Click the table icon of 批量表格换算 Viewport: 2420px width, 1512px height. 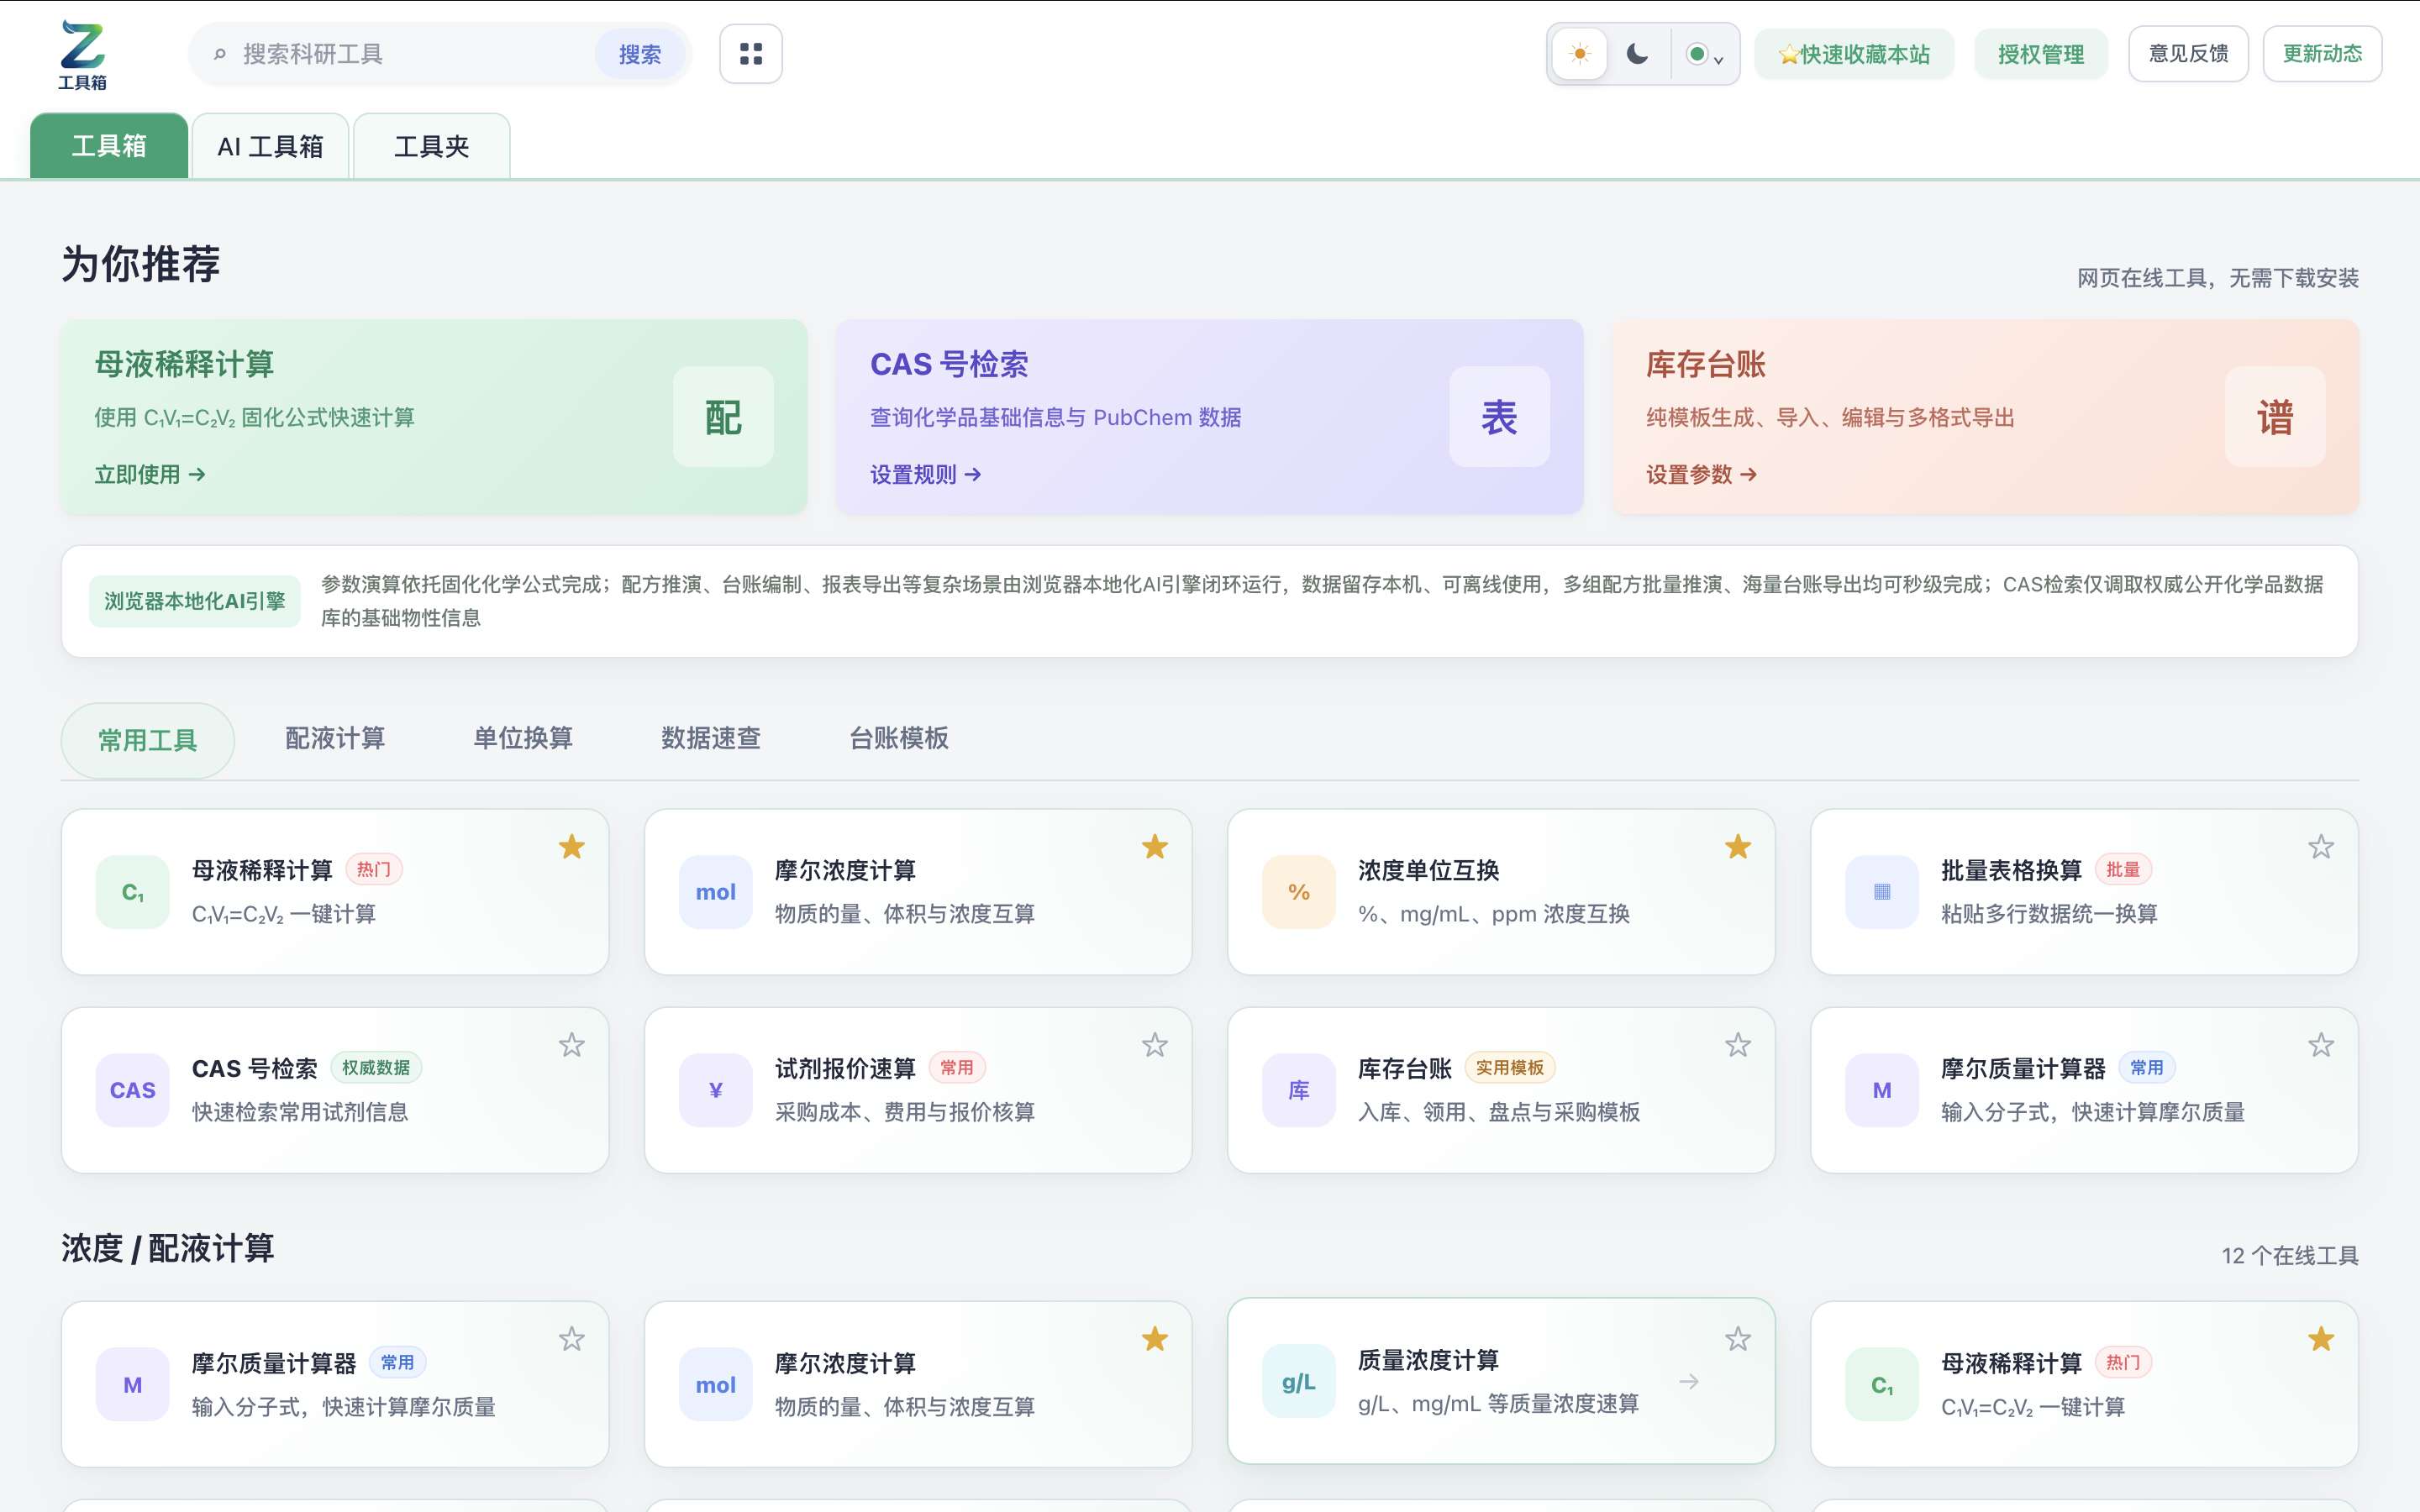[x=1882, y=892]
